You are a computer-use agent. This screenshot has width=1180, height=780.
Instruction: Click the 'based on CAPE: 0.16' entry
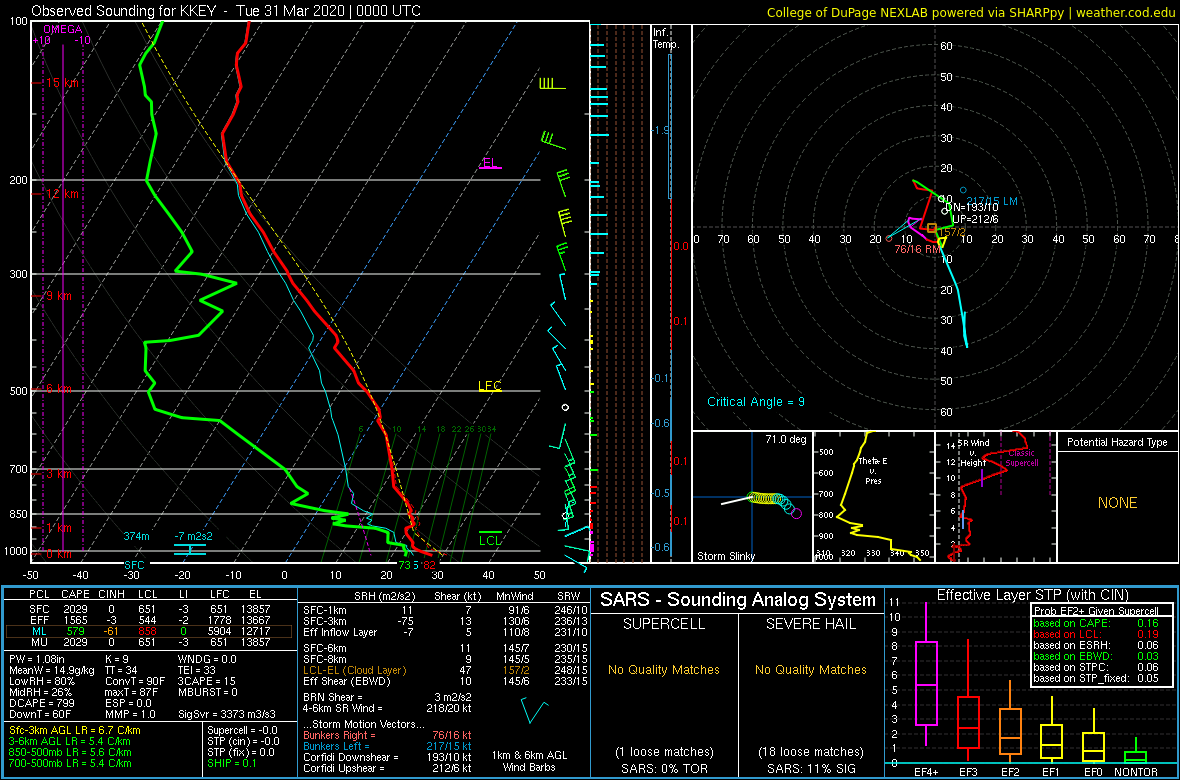[1095, 623]
